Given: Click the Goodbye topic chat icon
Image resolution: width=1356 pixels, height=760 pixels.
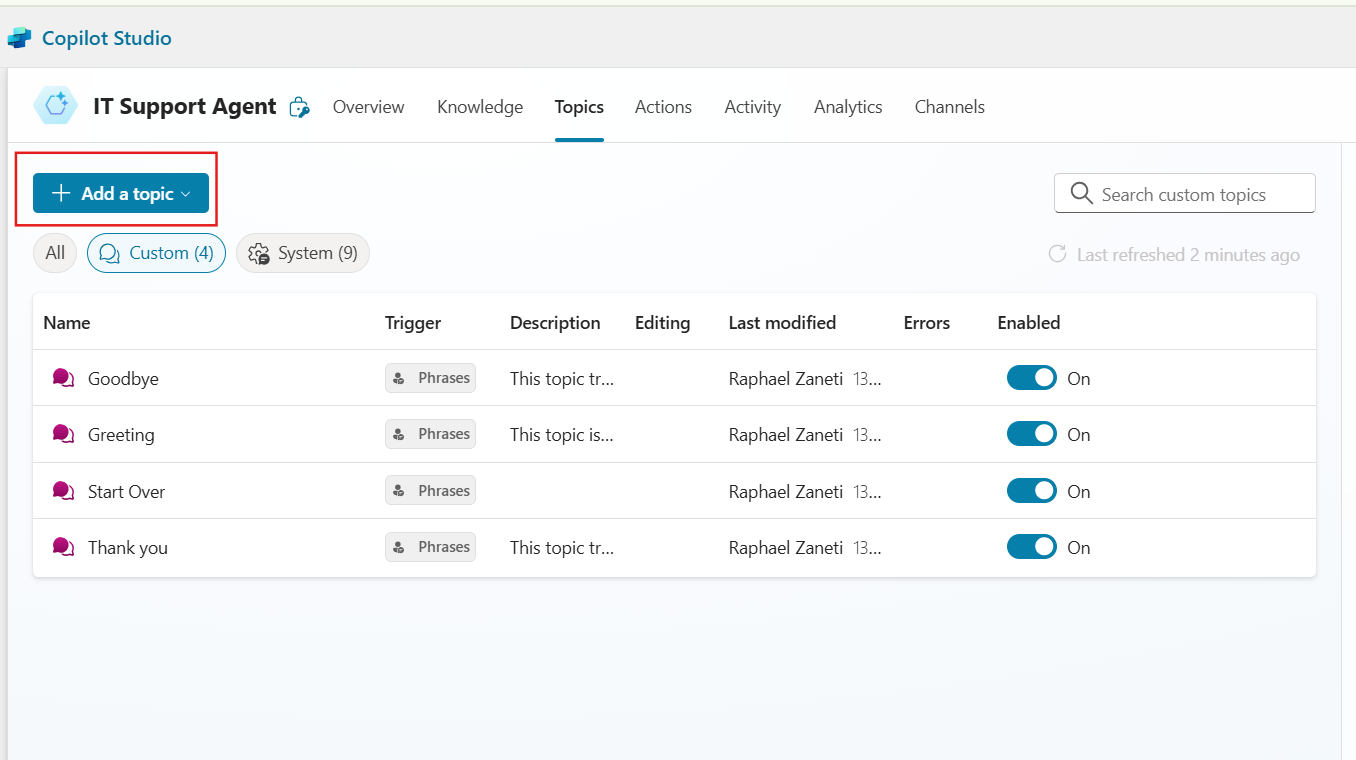Looking at the screenshot, I should 64,378.
